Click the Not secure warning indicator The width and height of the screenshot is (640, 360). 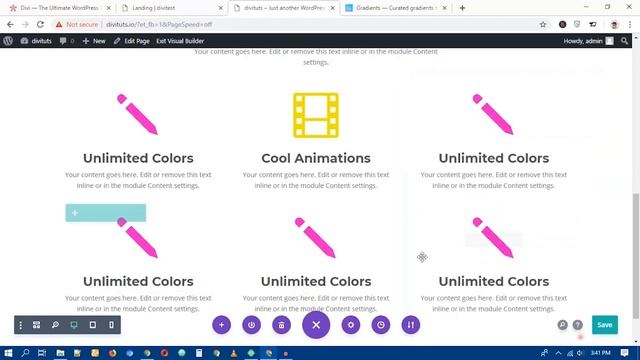pos(77,24)
